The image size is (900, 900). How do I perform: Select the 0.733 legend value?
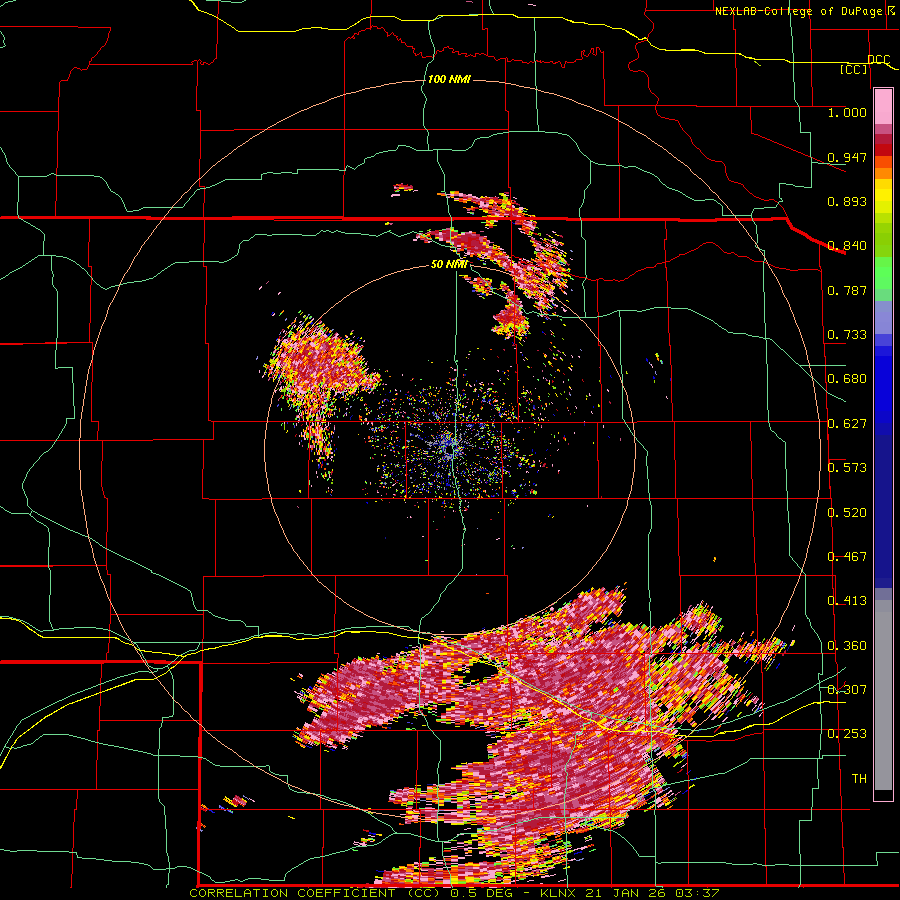click(847, 335)
